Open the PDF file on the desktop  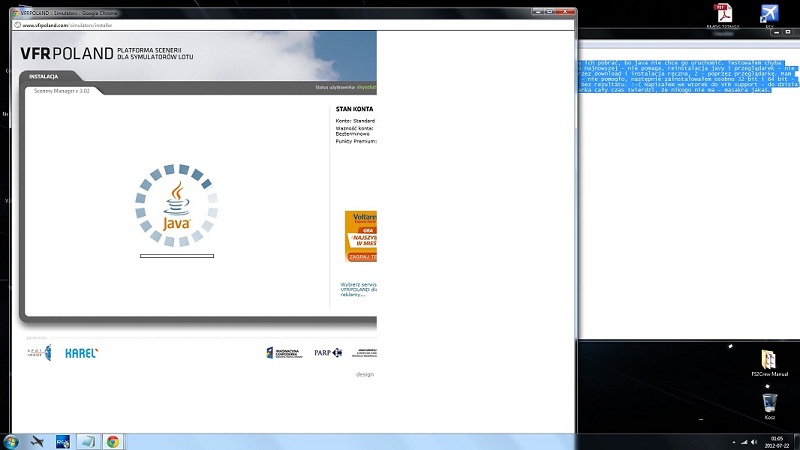click(722, 14)
